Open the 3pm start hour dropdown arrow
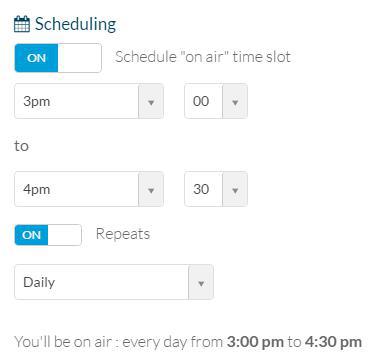The image size is (373, 360). (x=151, y=101)
